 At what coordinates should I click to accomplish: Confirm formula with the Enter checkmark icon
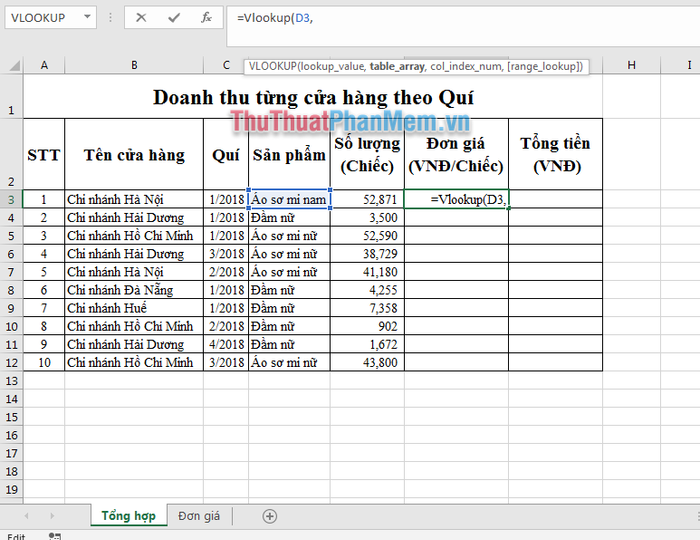(x=174, y=18)
